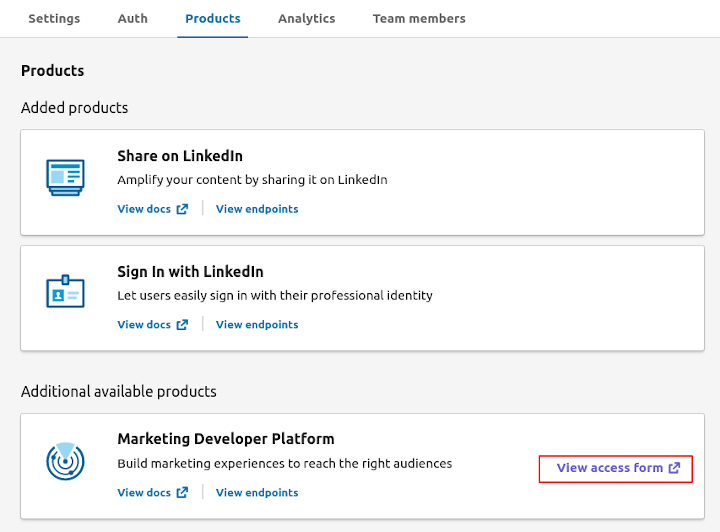The height and width of the screenshot is (532, 720).
Task: Click the 'Build marketing experiences' description
Action: 285,464
